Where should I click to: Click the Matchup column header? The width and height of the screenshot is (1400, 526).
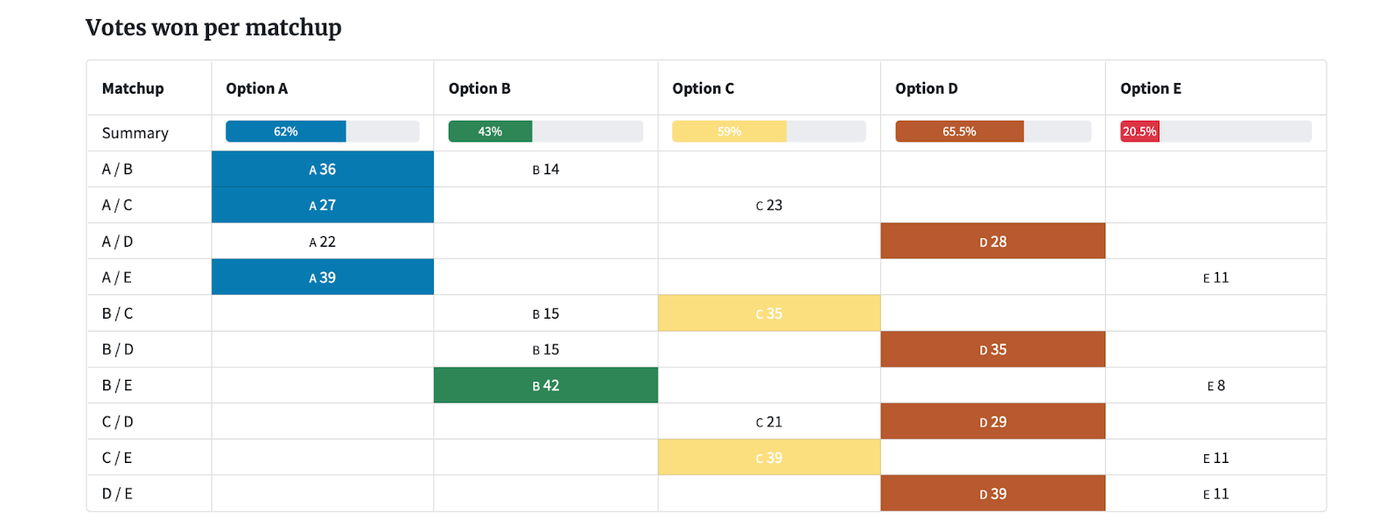pyautogui.click(x=133, y=88)
